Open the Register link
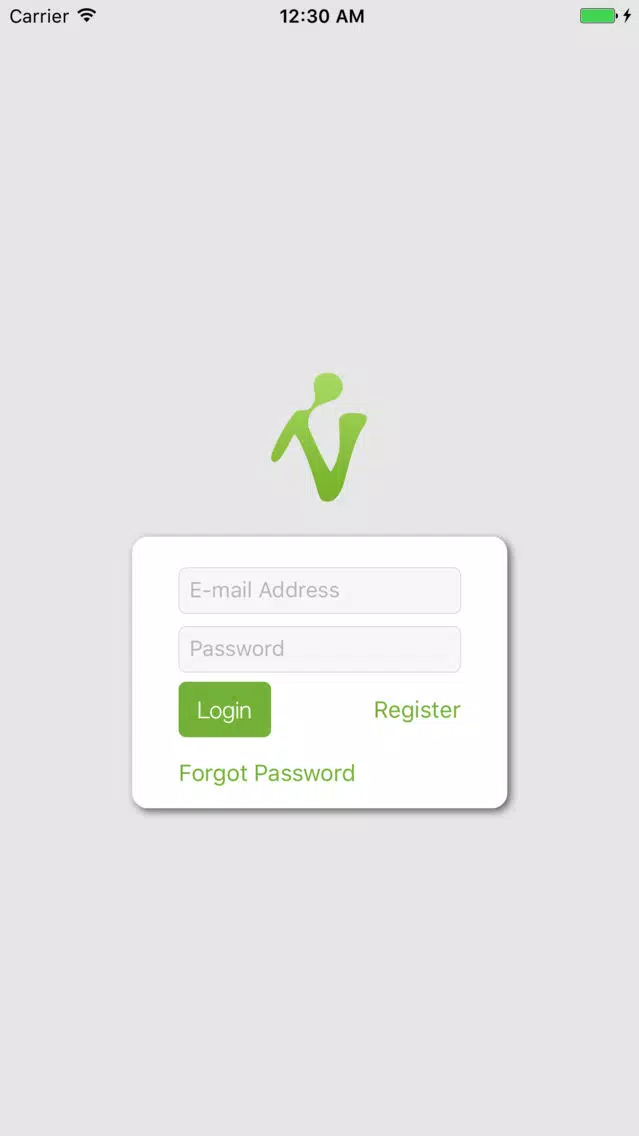The width and height of the screenshot is (639, 1136). click(x=417, y=710)
